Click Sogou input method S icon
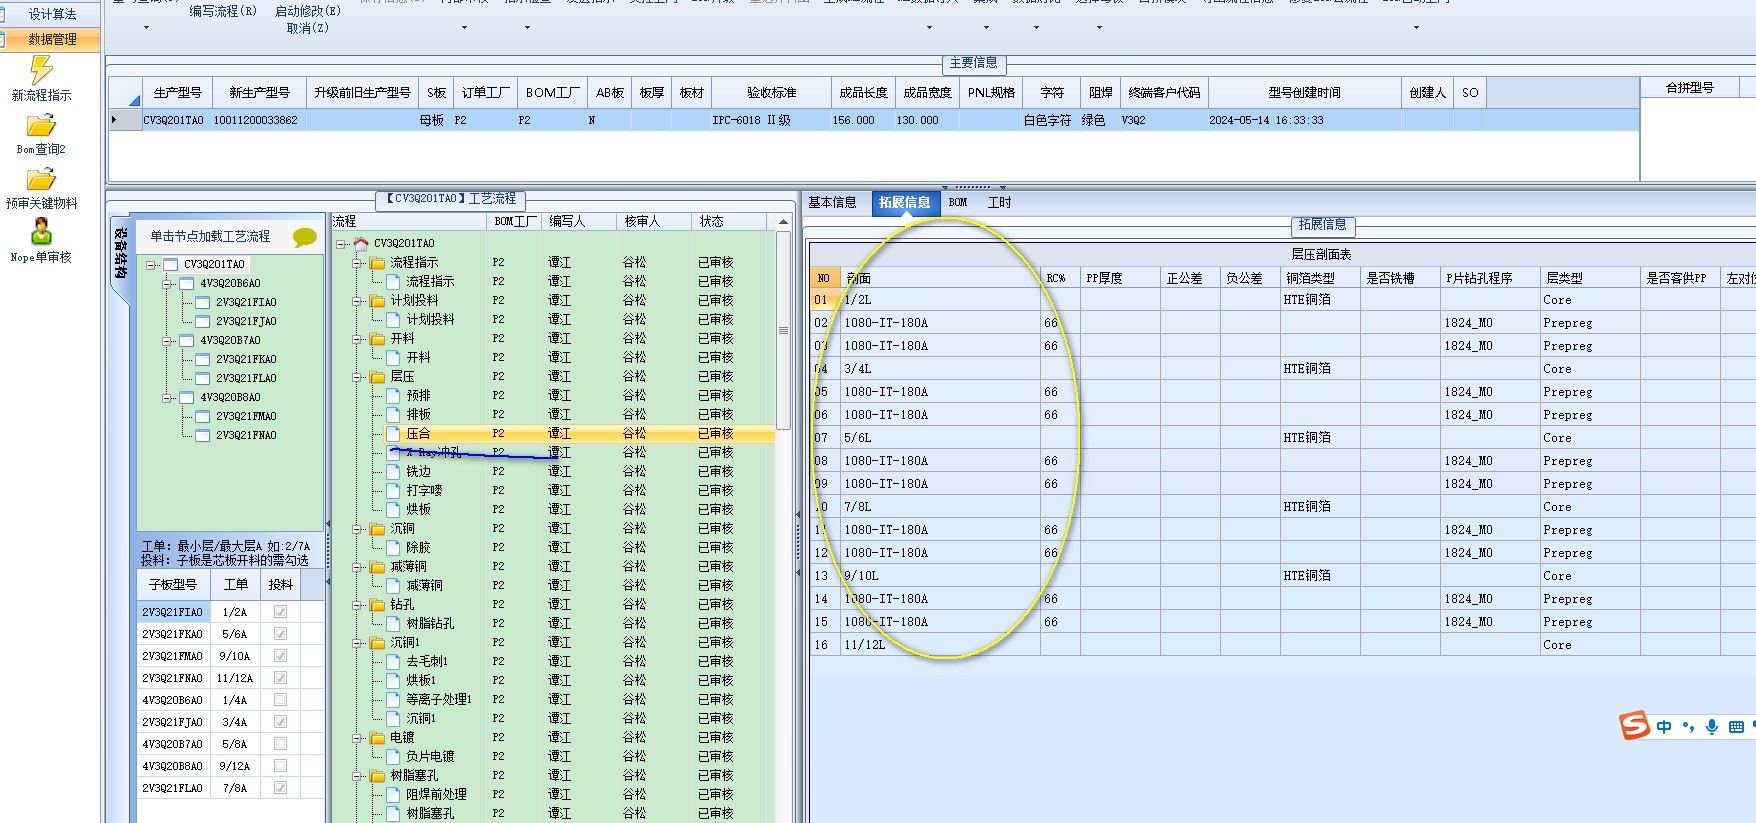Image resolution: width=1756 pixels, height=823 pixels. click(1635, 726)
